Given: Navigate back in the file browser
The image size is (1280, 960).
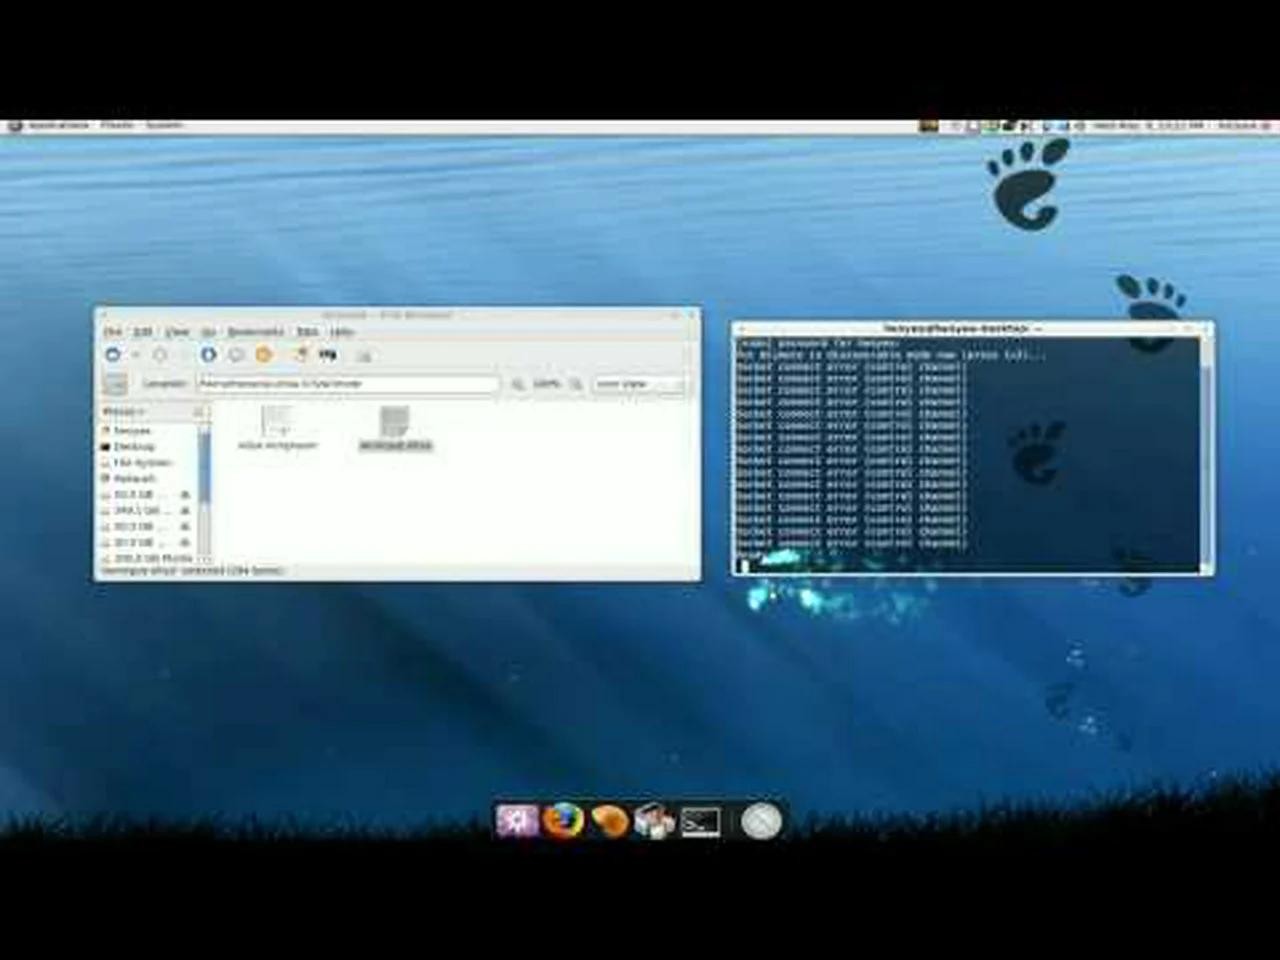Looking at the screenshot, I should tap(113, 355).
